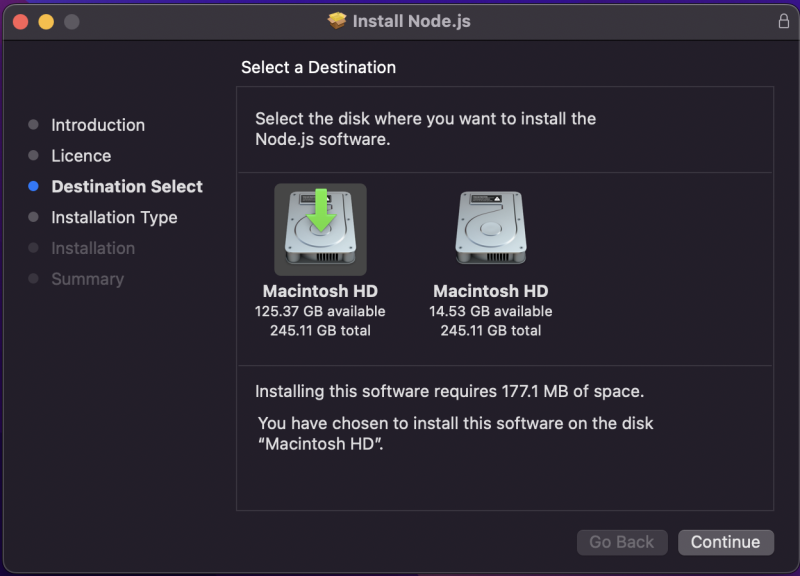
Task: Click the greyed-out Installation step label
Action: pos(93,248)
